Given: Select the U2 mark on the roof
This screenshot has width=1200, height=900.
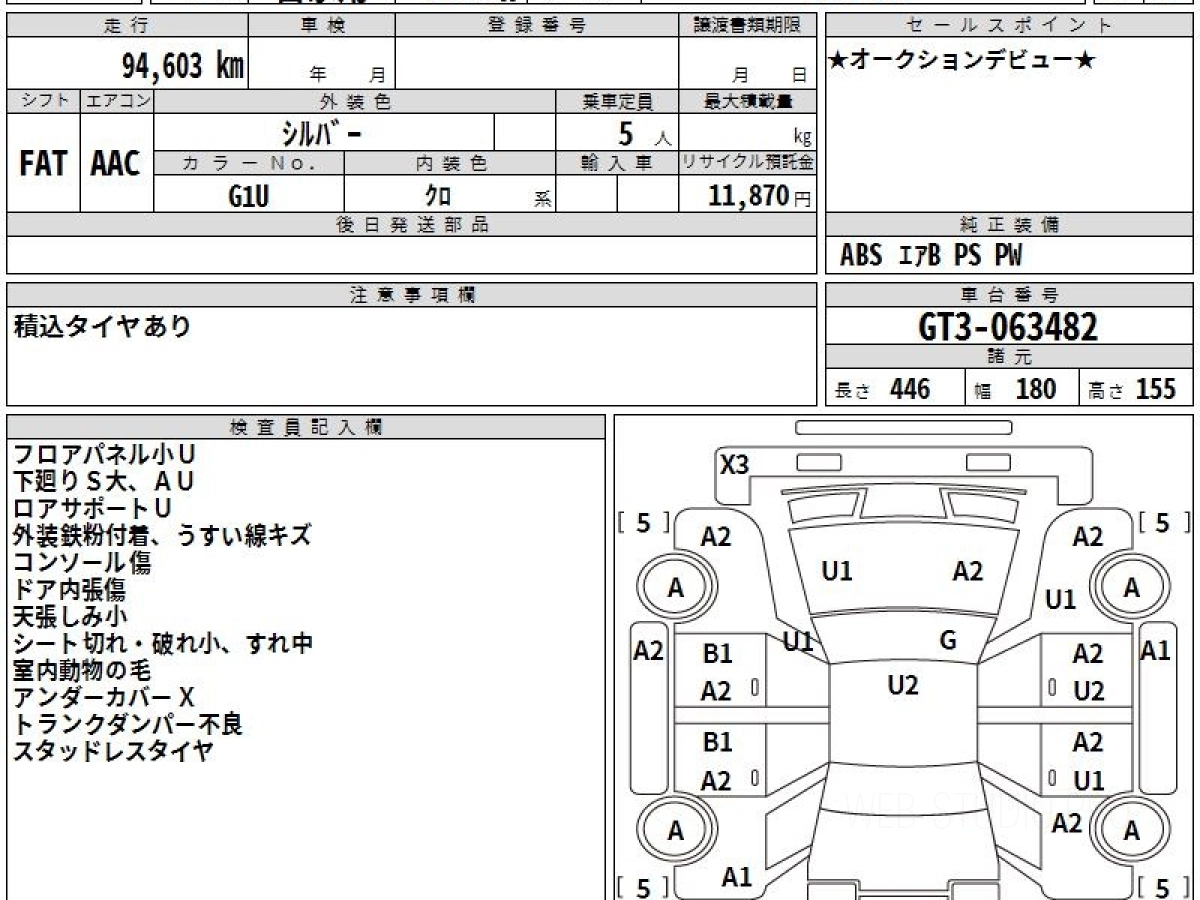Looking at the screenshot, I should tap(903, 685).
